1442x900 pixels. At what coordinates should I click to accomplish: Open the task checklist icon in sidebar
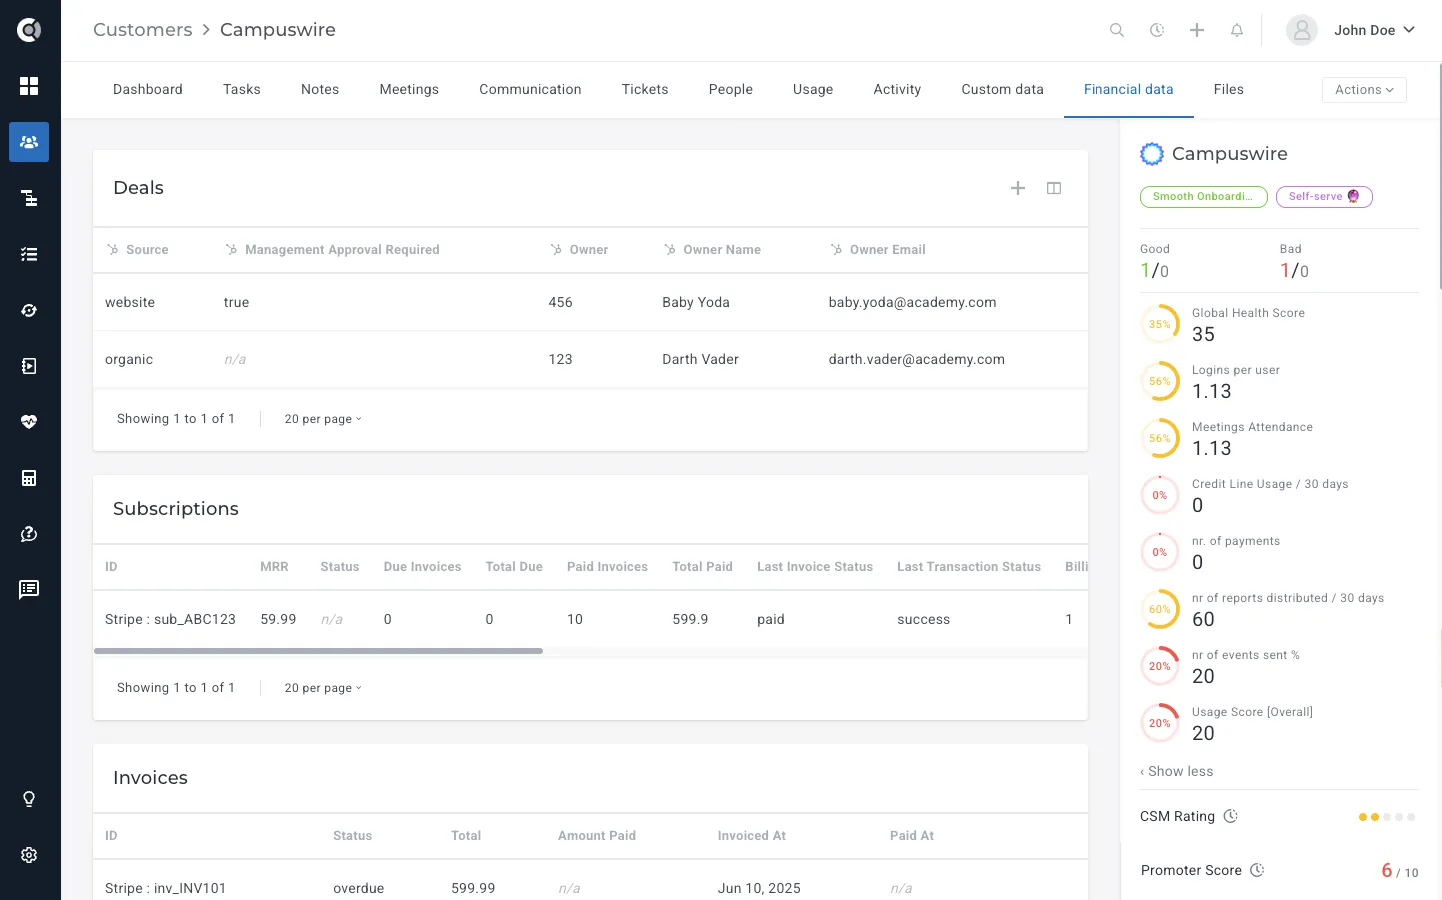pyautogui.click(x=29, y=254)
